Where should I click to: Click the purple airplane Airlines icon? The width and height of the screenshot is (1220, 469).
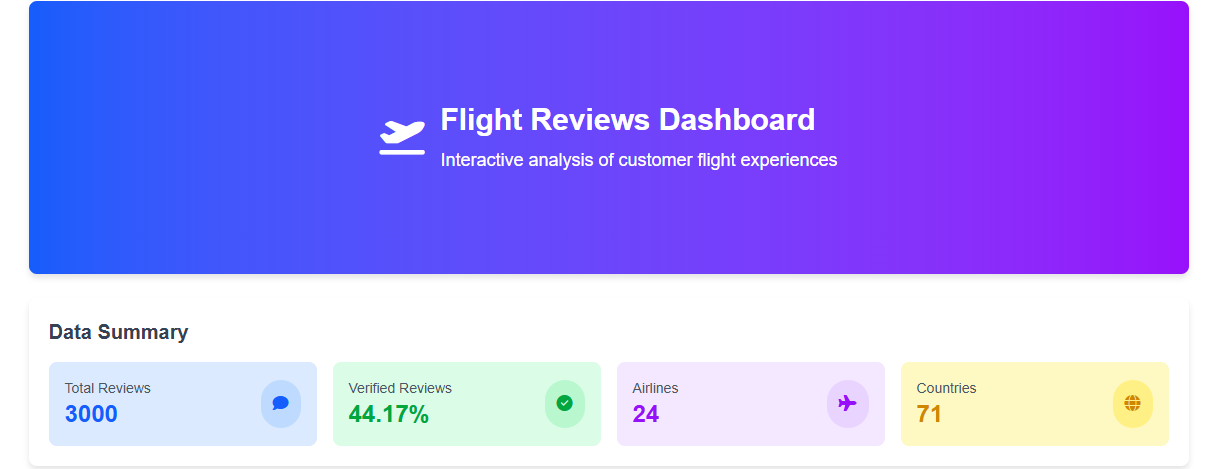848,403
